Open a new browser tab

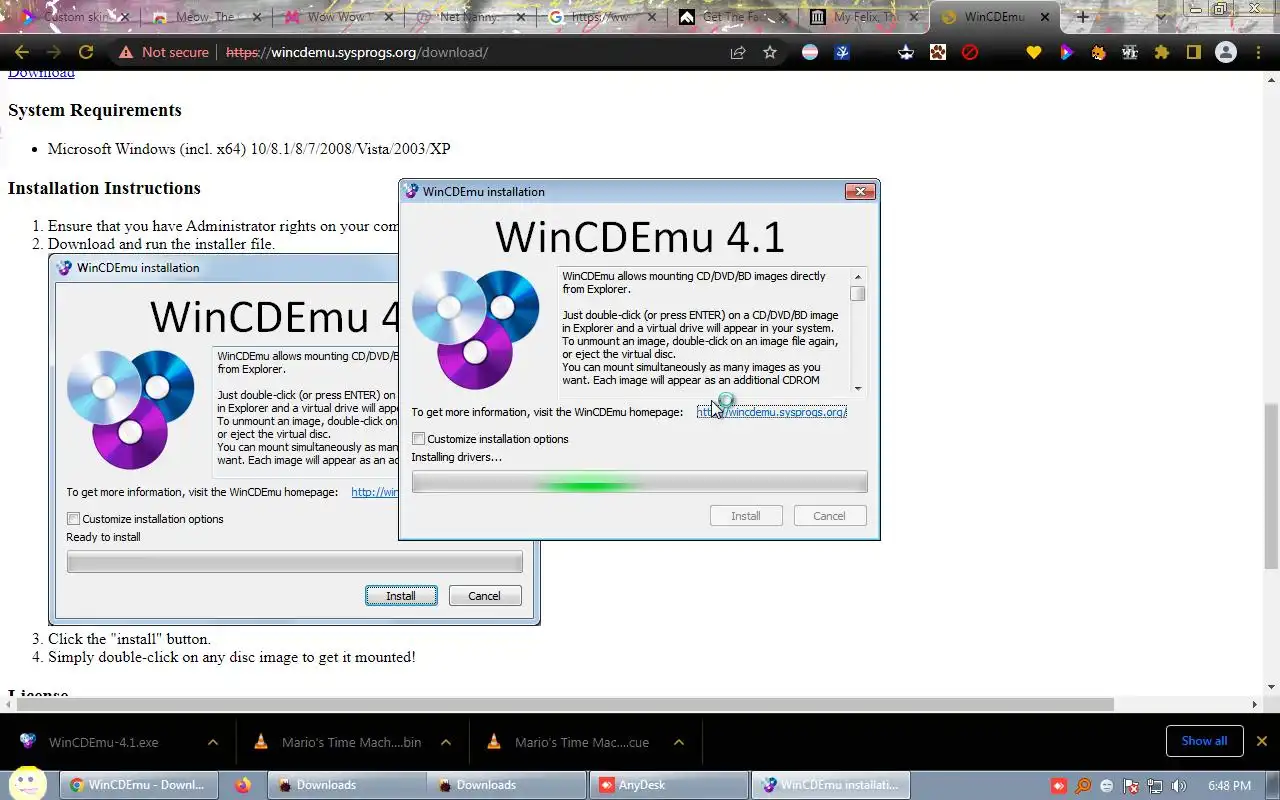[x=1082, y=17]
